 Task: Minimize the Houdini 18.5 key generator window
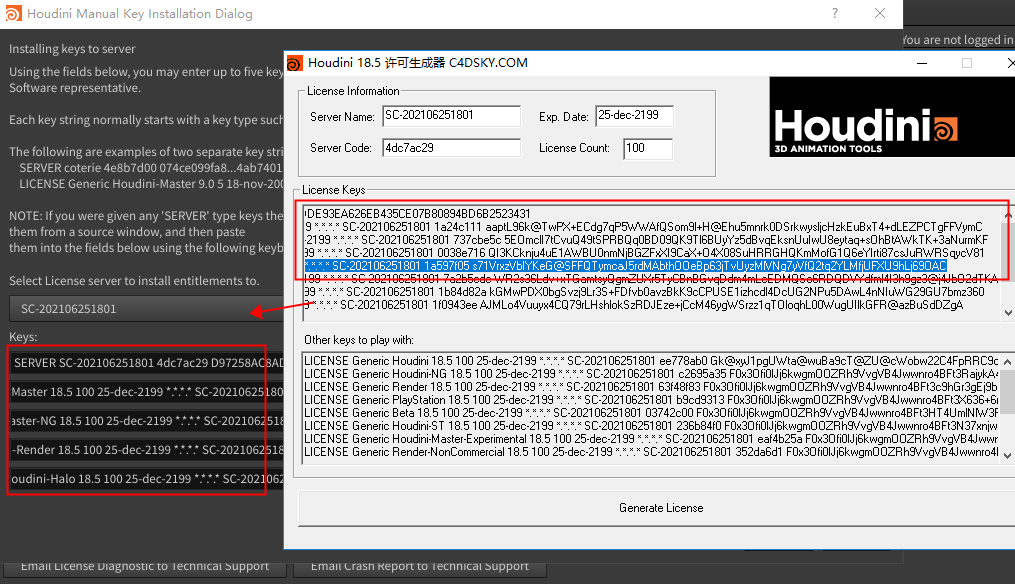922,63
